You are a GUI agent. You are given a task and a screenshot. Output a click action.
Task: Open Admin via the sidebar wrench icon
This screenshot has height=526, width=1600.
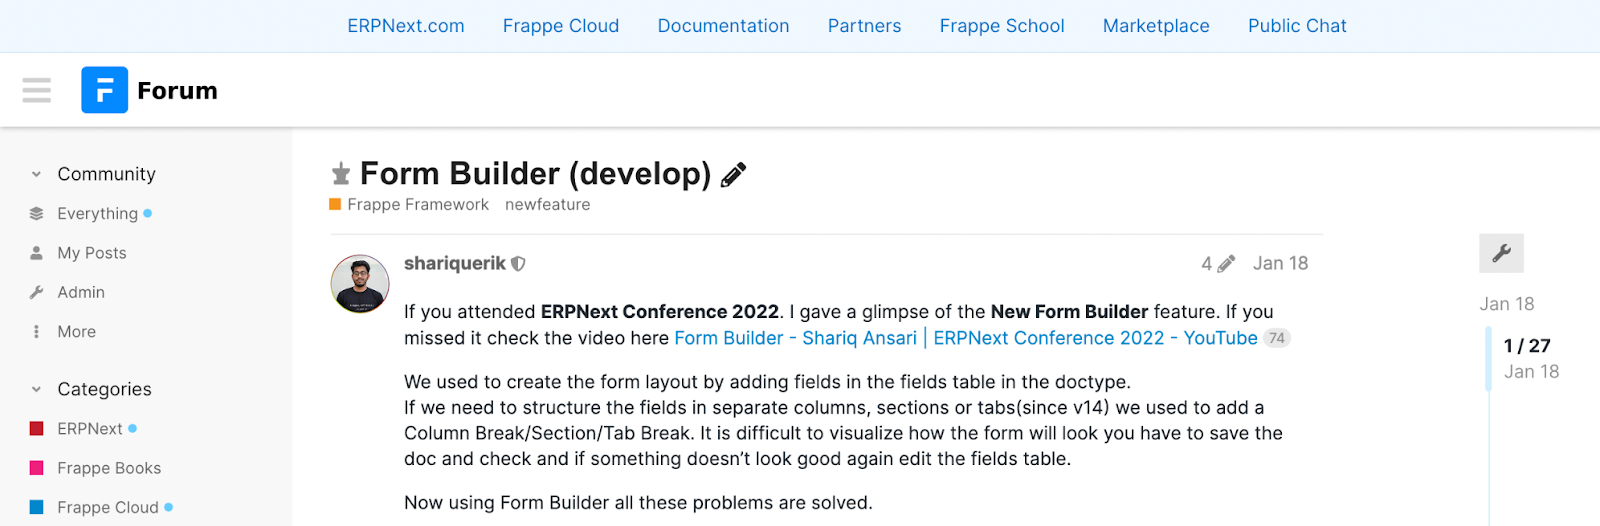tap(37, 293)
